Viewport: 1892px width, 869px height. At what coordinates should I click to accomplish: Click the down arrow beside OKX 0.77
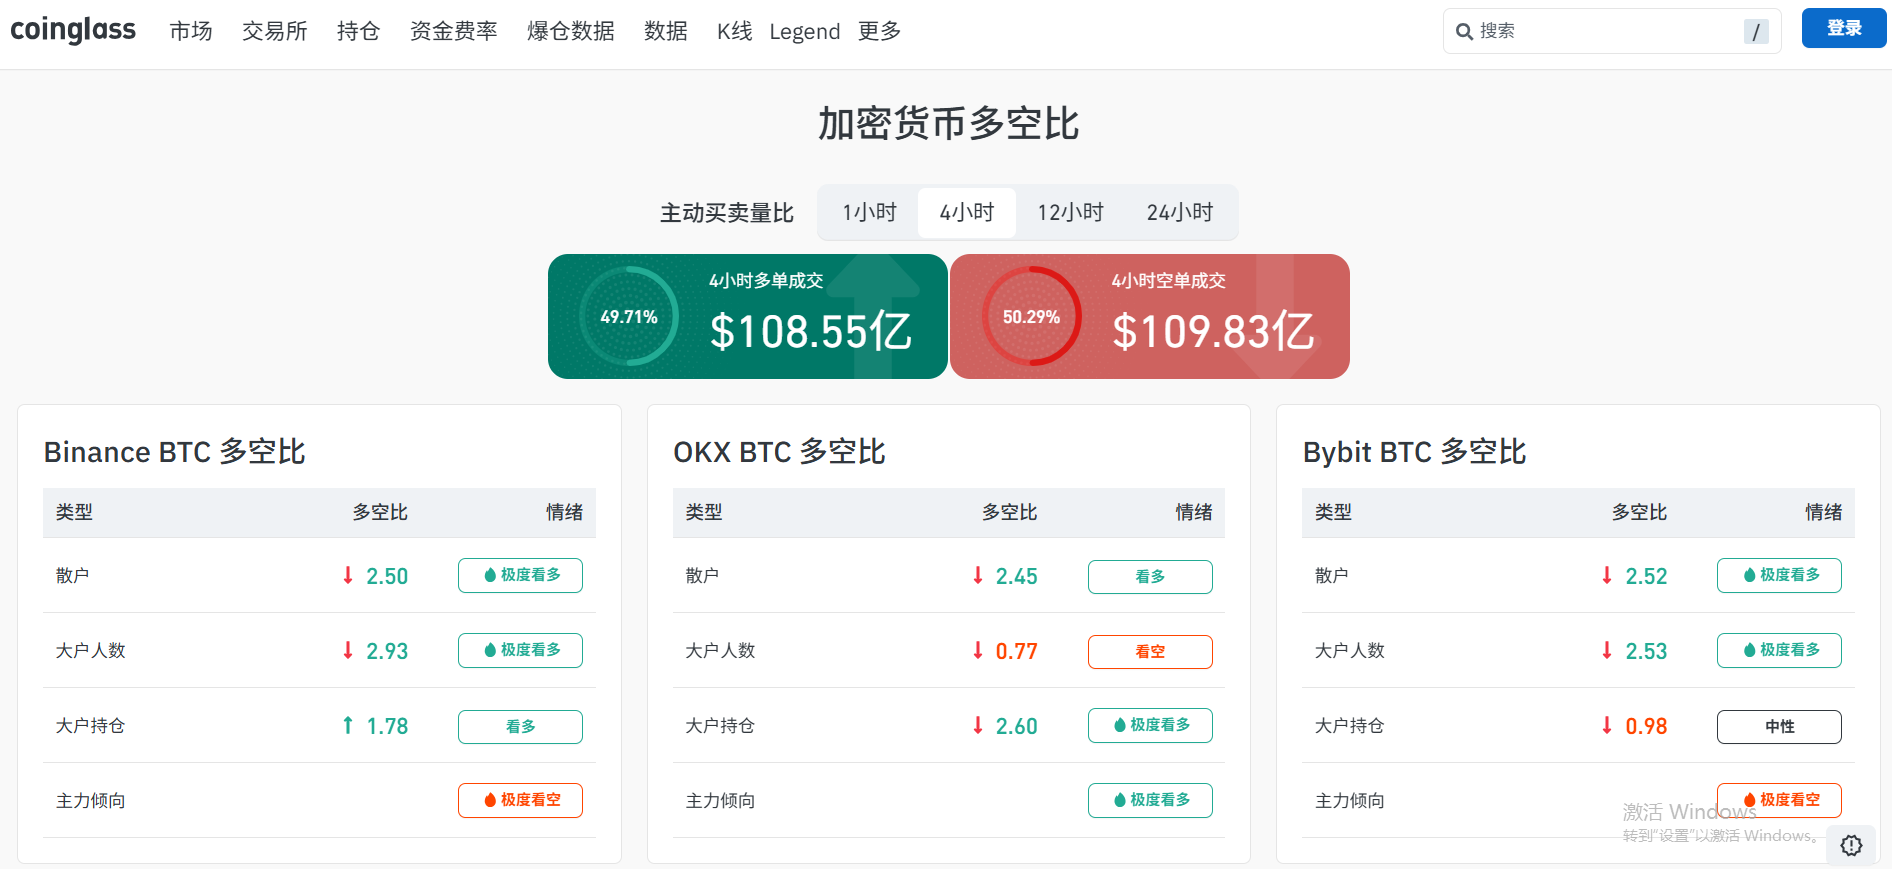978,650
